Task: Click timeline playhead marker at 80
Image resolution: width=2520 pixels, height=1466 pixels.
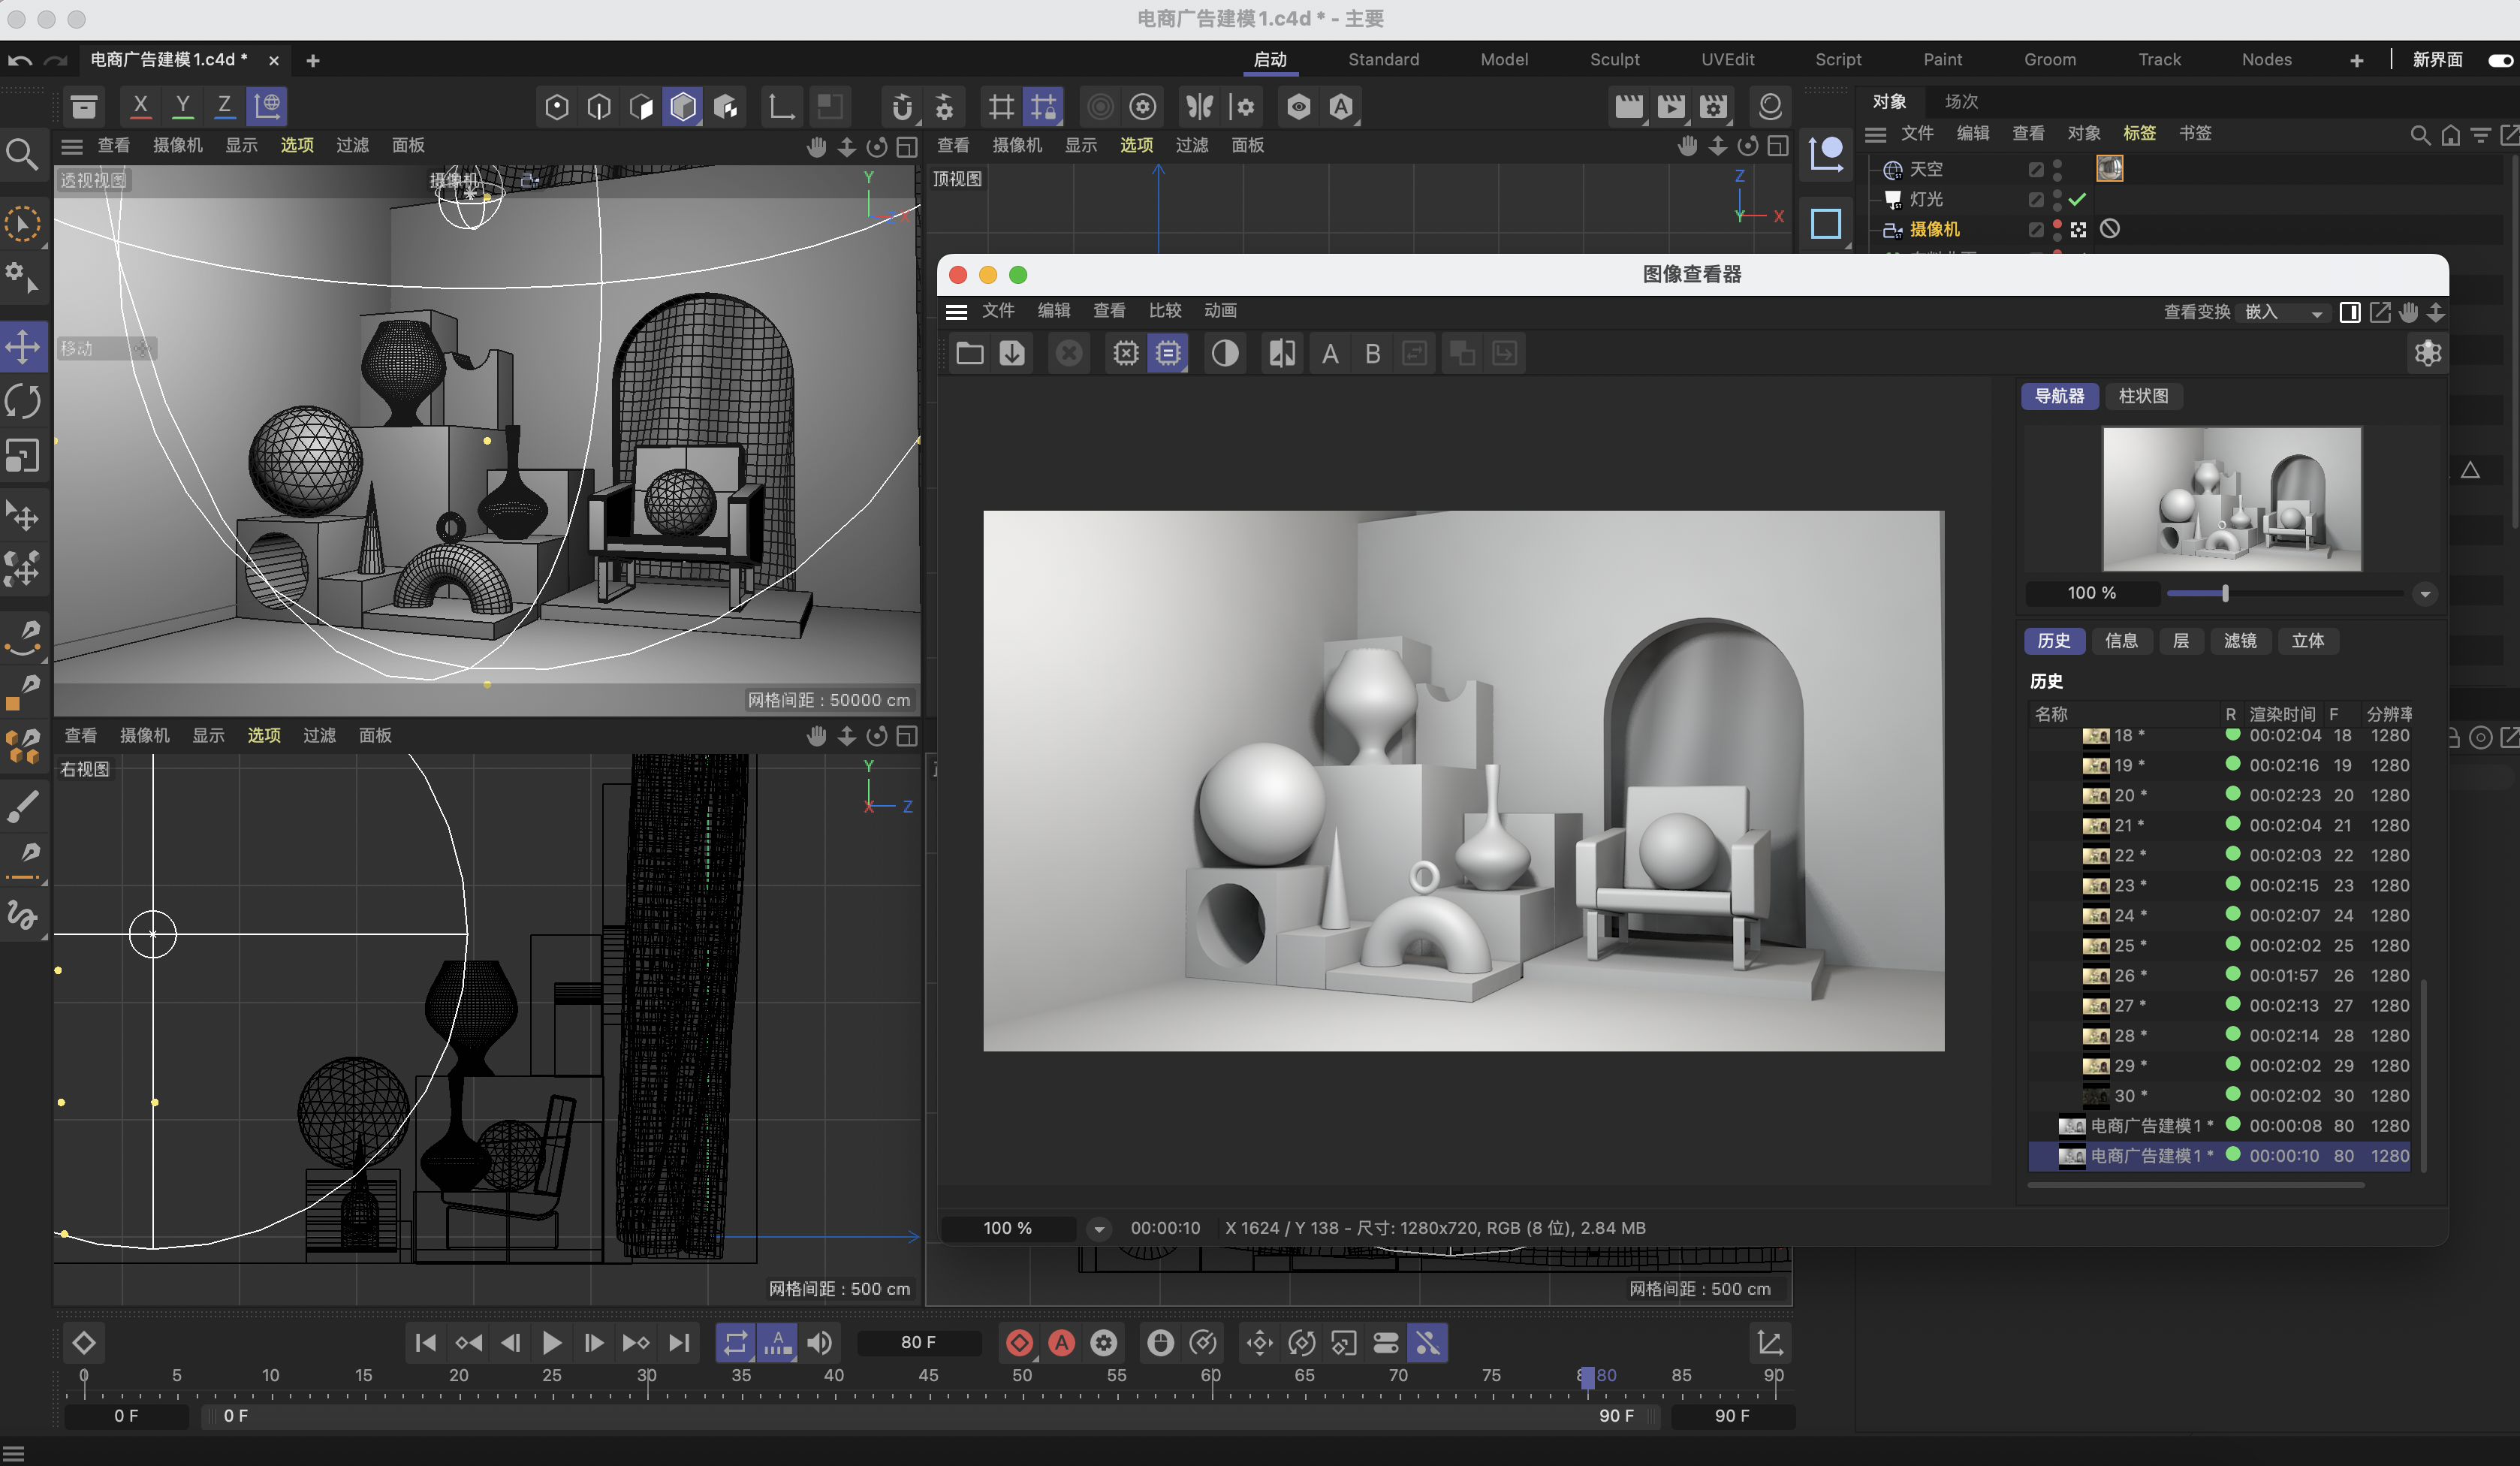Action: pyautogui.click(x=1587, y=1377)
